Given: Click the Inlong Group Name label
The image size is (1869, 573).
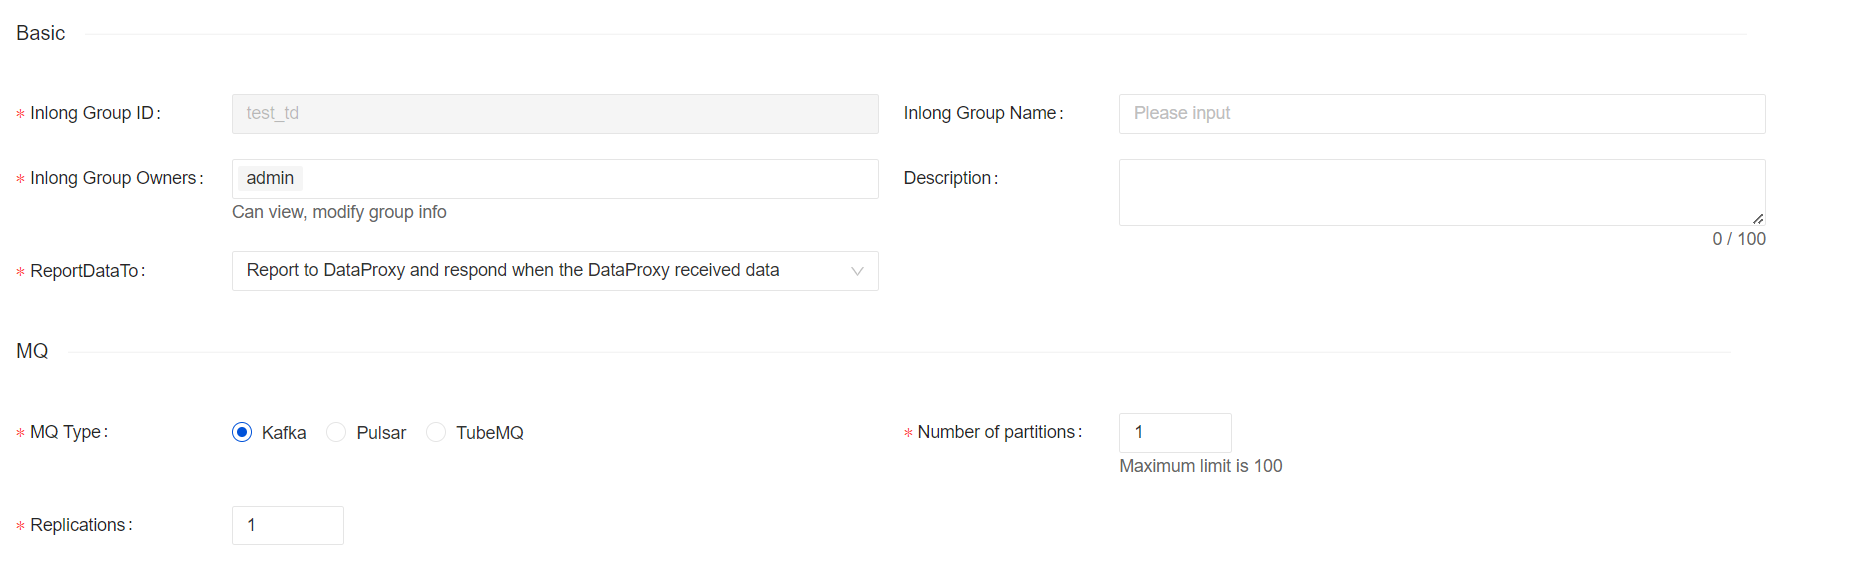Looking at the screenshot, I should tap(980, 113).
